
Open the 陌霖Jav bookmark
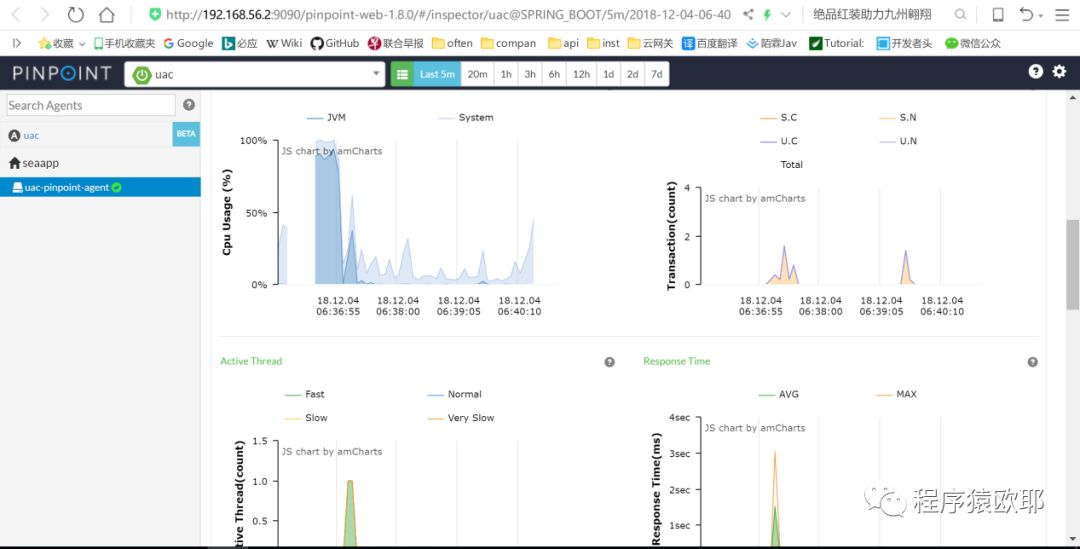pos(771,43)
